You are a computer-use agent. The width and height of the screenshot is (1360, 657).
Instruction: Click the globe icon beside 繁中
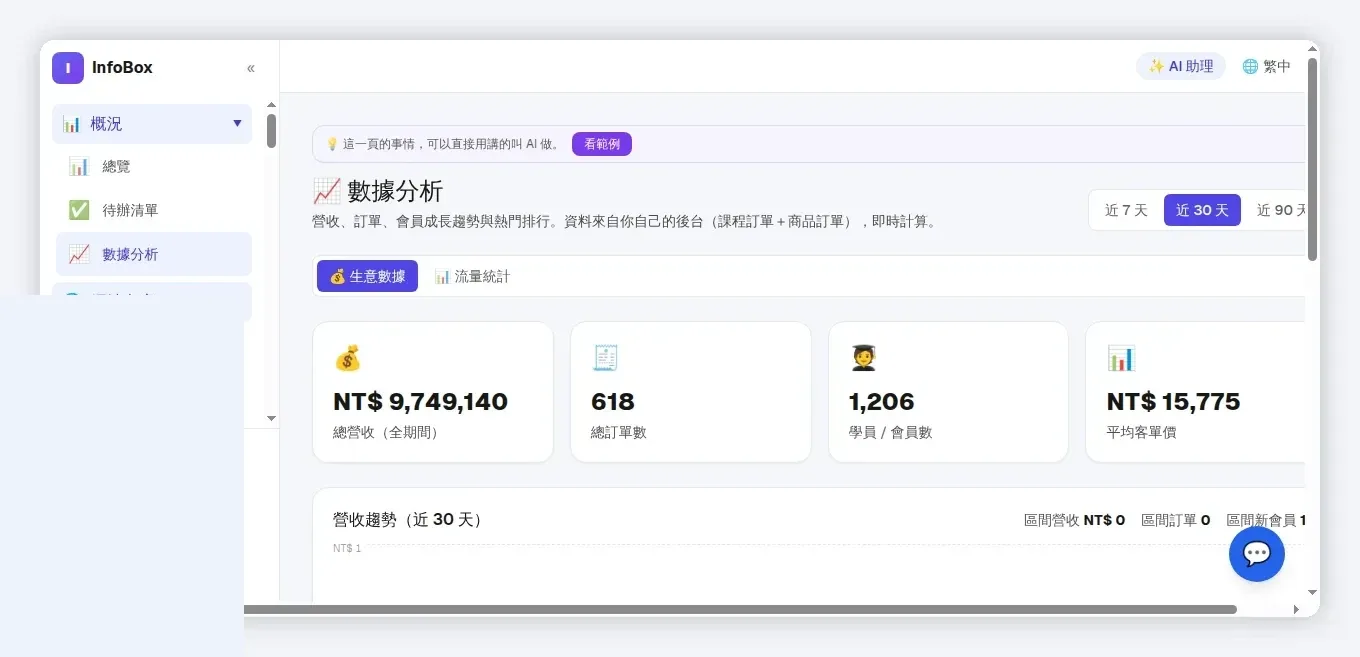pyautogui.click(x=1250, y=66)
